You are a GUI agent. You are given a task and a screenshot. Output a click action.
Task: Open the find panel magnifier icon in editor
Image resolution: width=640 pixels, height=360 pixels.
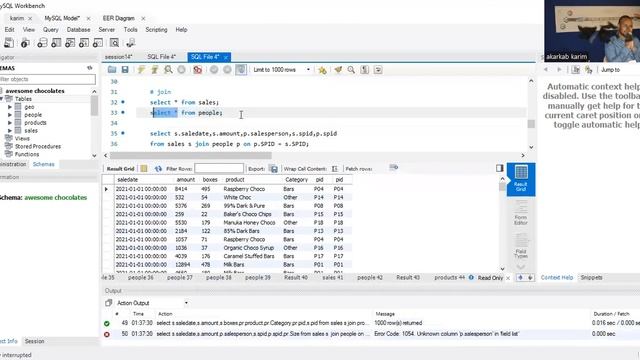351,70
